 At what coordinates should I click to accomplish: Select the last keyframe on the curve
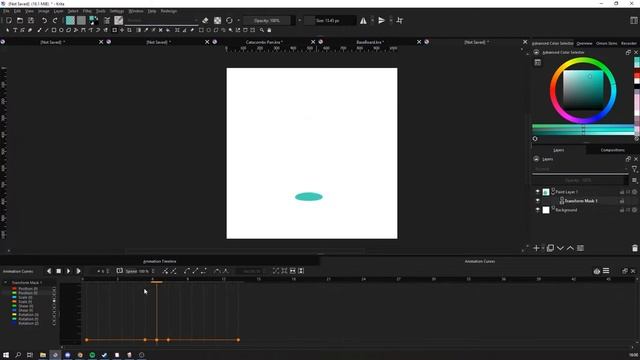238,340
